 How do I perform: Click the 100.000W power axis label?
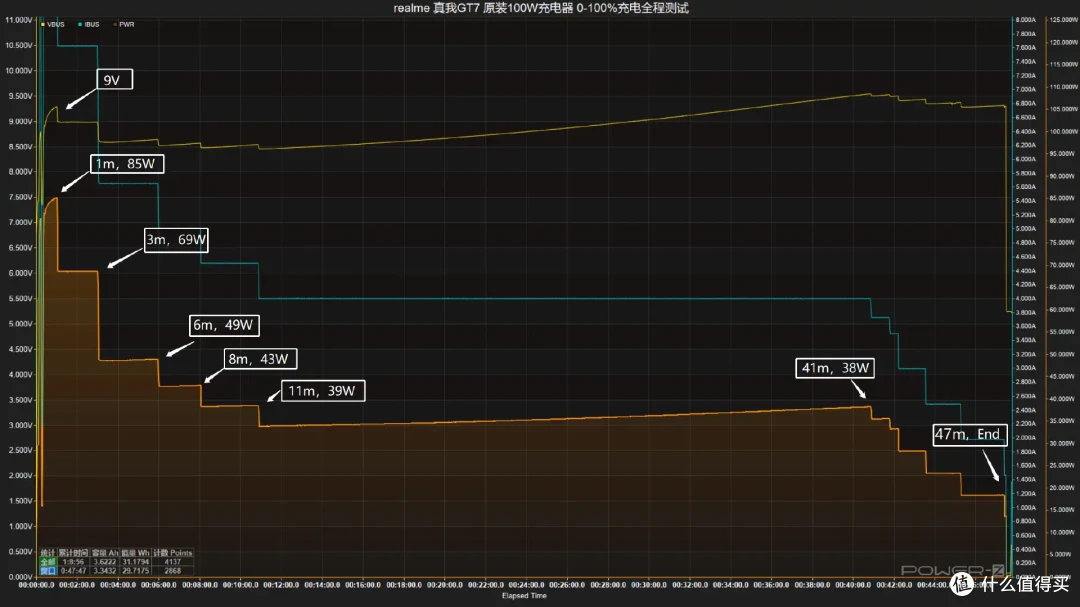(1063, 132)
